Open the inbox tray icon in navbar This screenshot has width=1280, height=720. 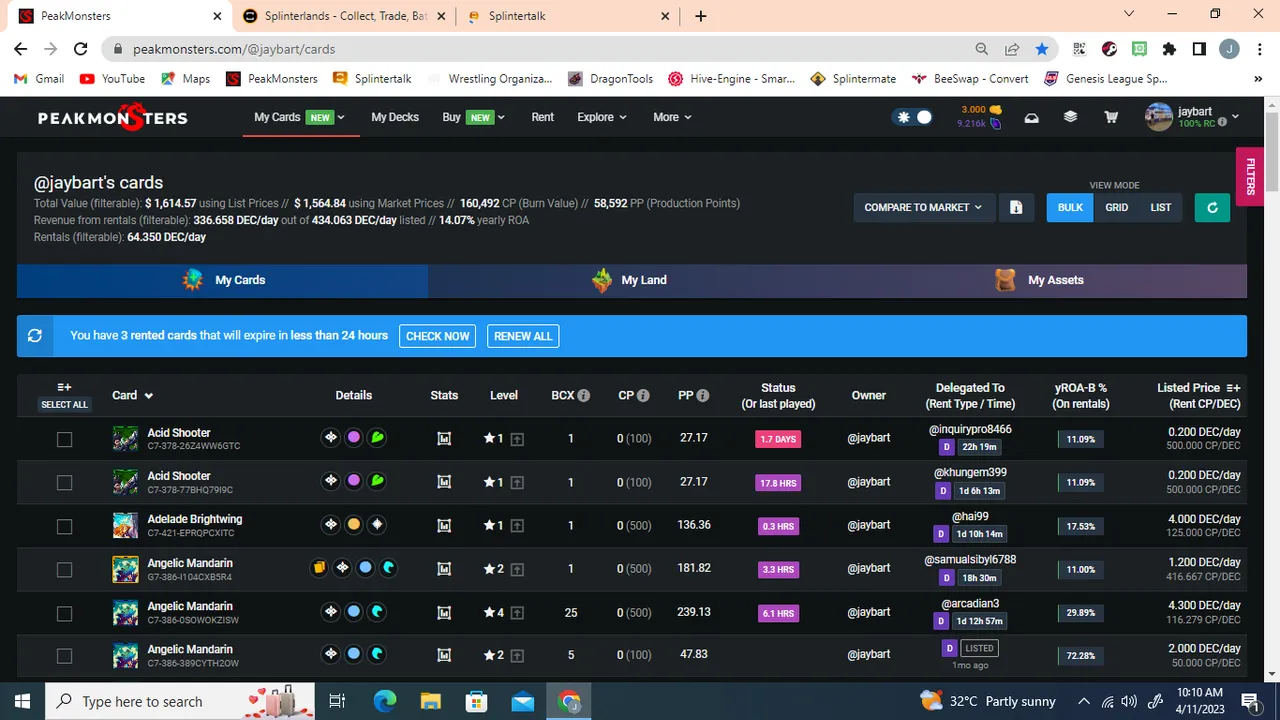click(1032, 118)
